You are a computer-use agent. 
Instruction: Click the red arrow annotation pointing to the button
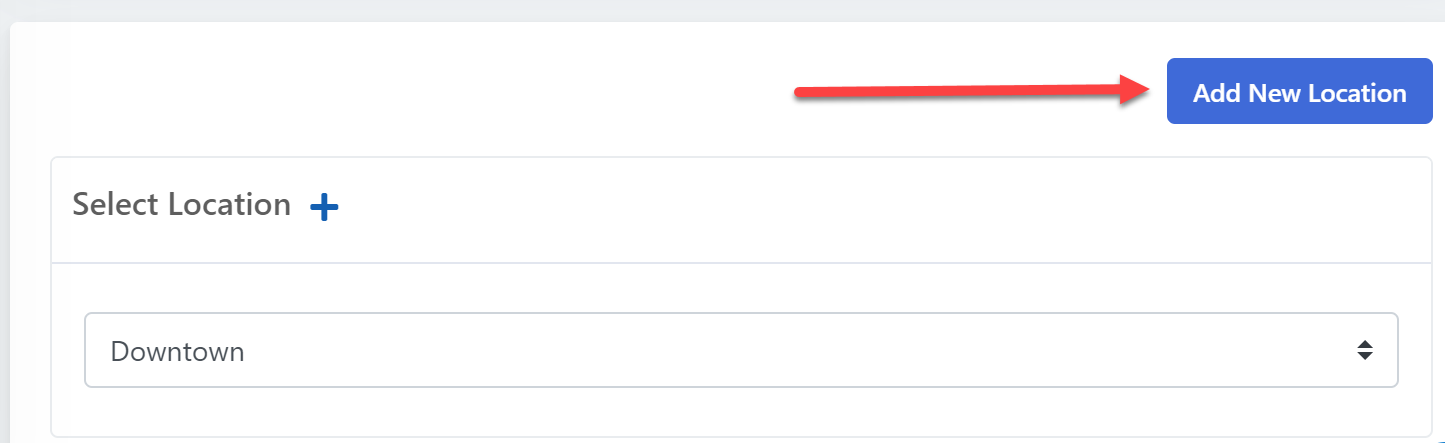click(970, 91)
